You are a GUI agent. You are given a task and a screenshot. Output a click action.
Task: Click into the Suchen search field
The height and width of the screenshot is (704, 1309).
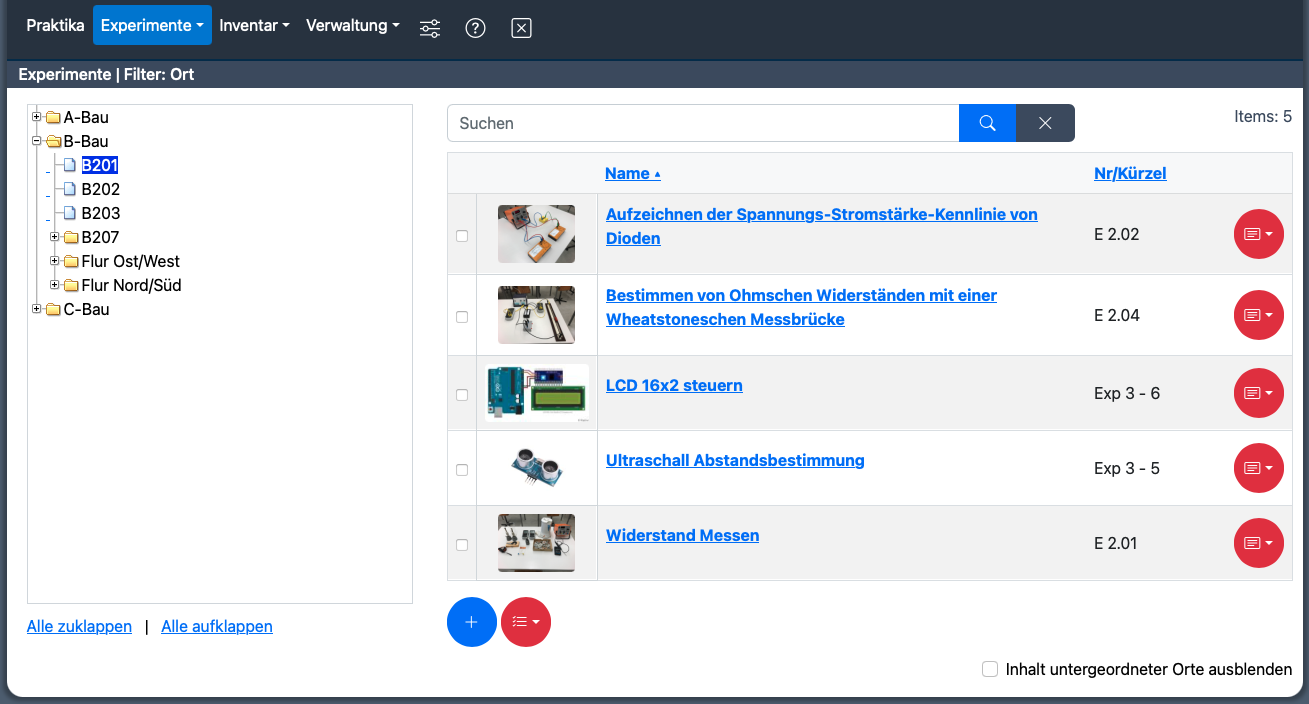[702, 123]
